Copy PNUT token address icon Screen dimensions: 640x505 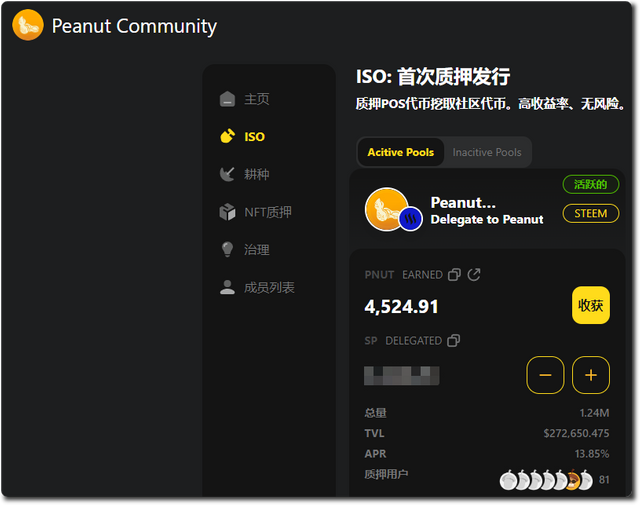pos(454,275)
